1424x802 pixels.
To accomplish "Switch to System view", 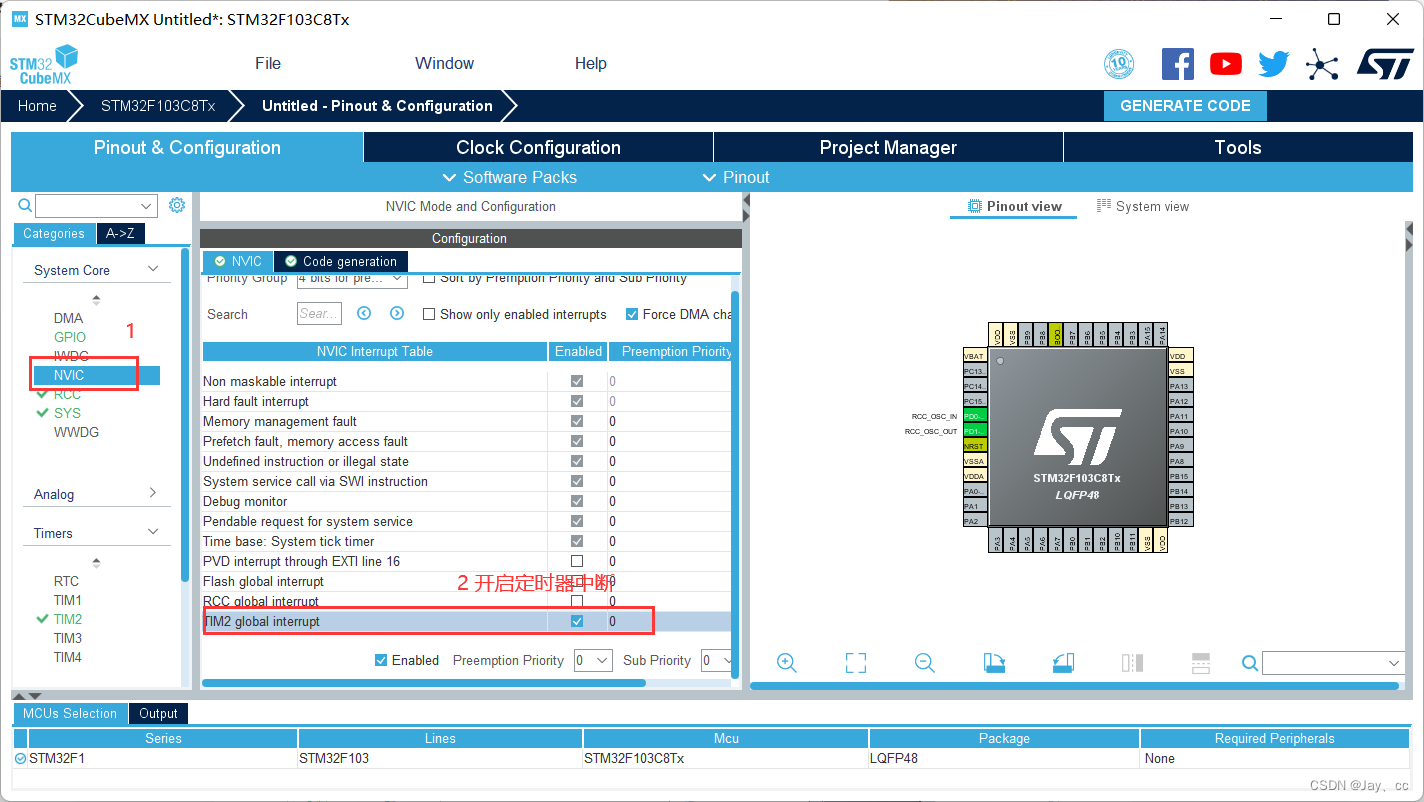I will tap(1142, 206).
